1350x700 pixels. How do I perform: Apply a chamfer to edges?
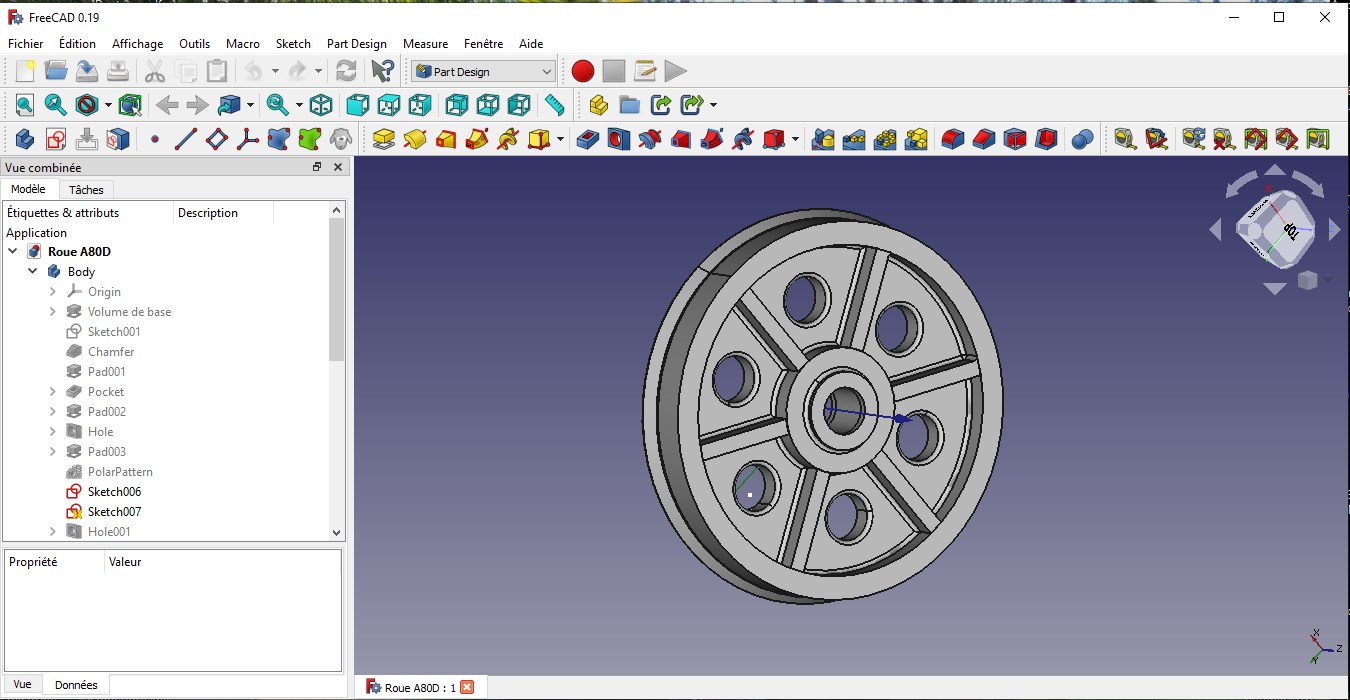[984, 139]
